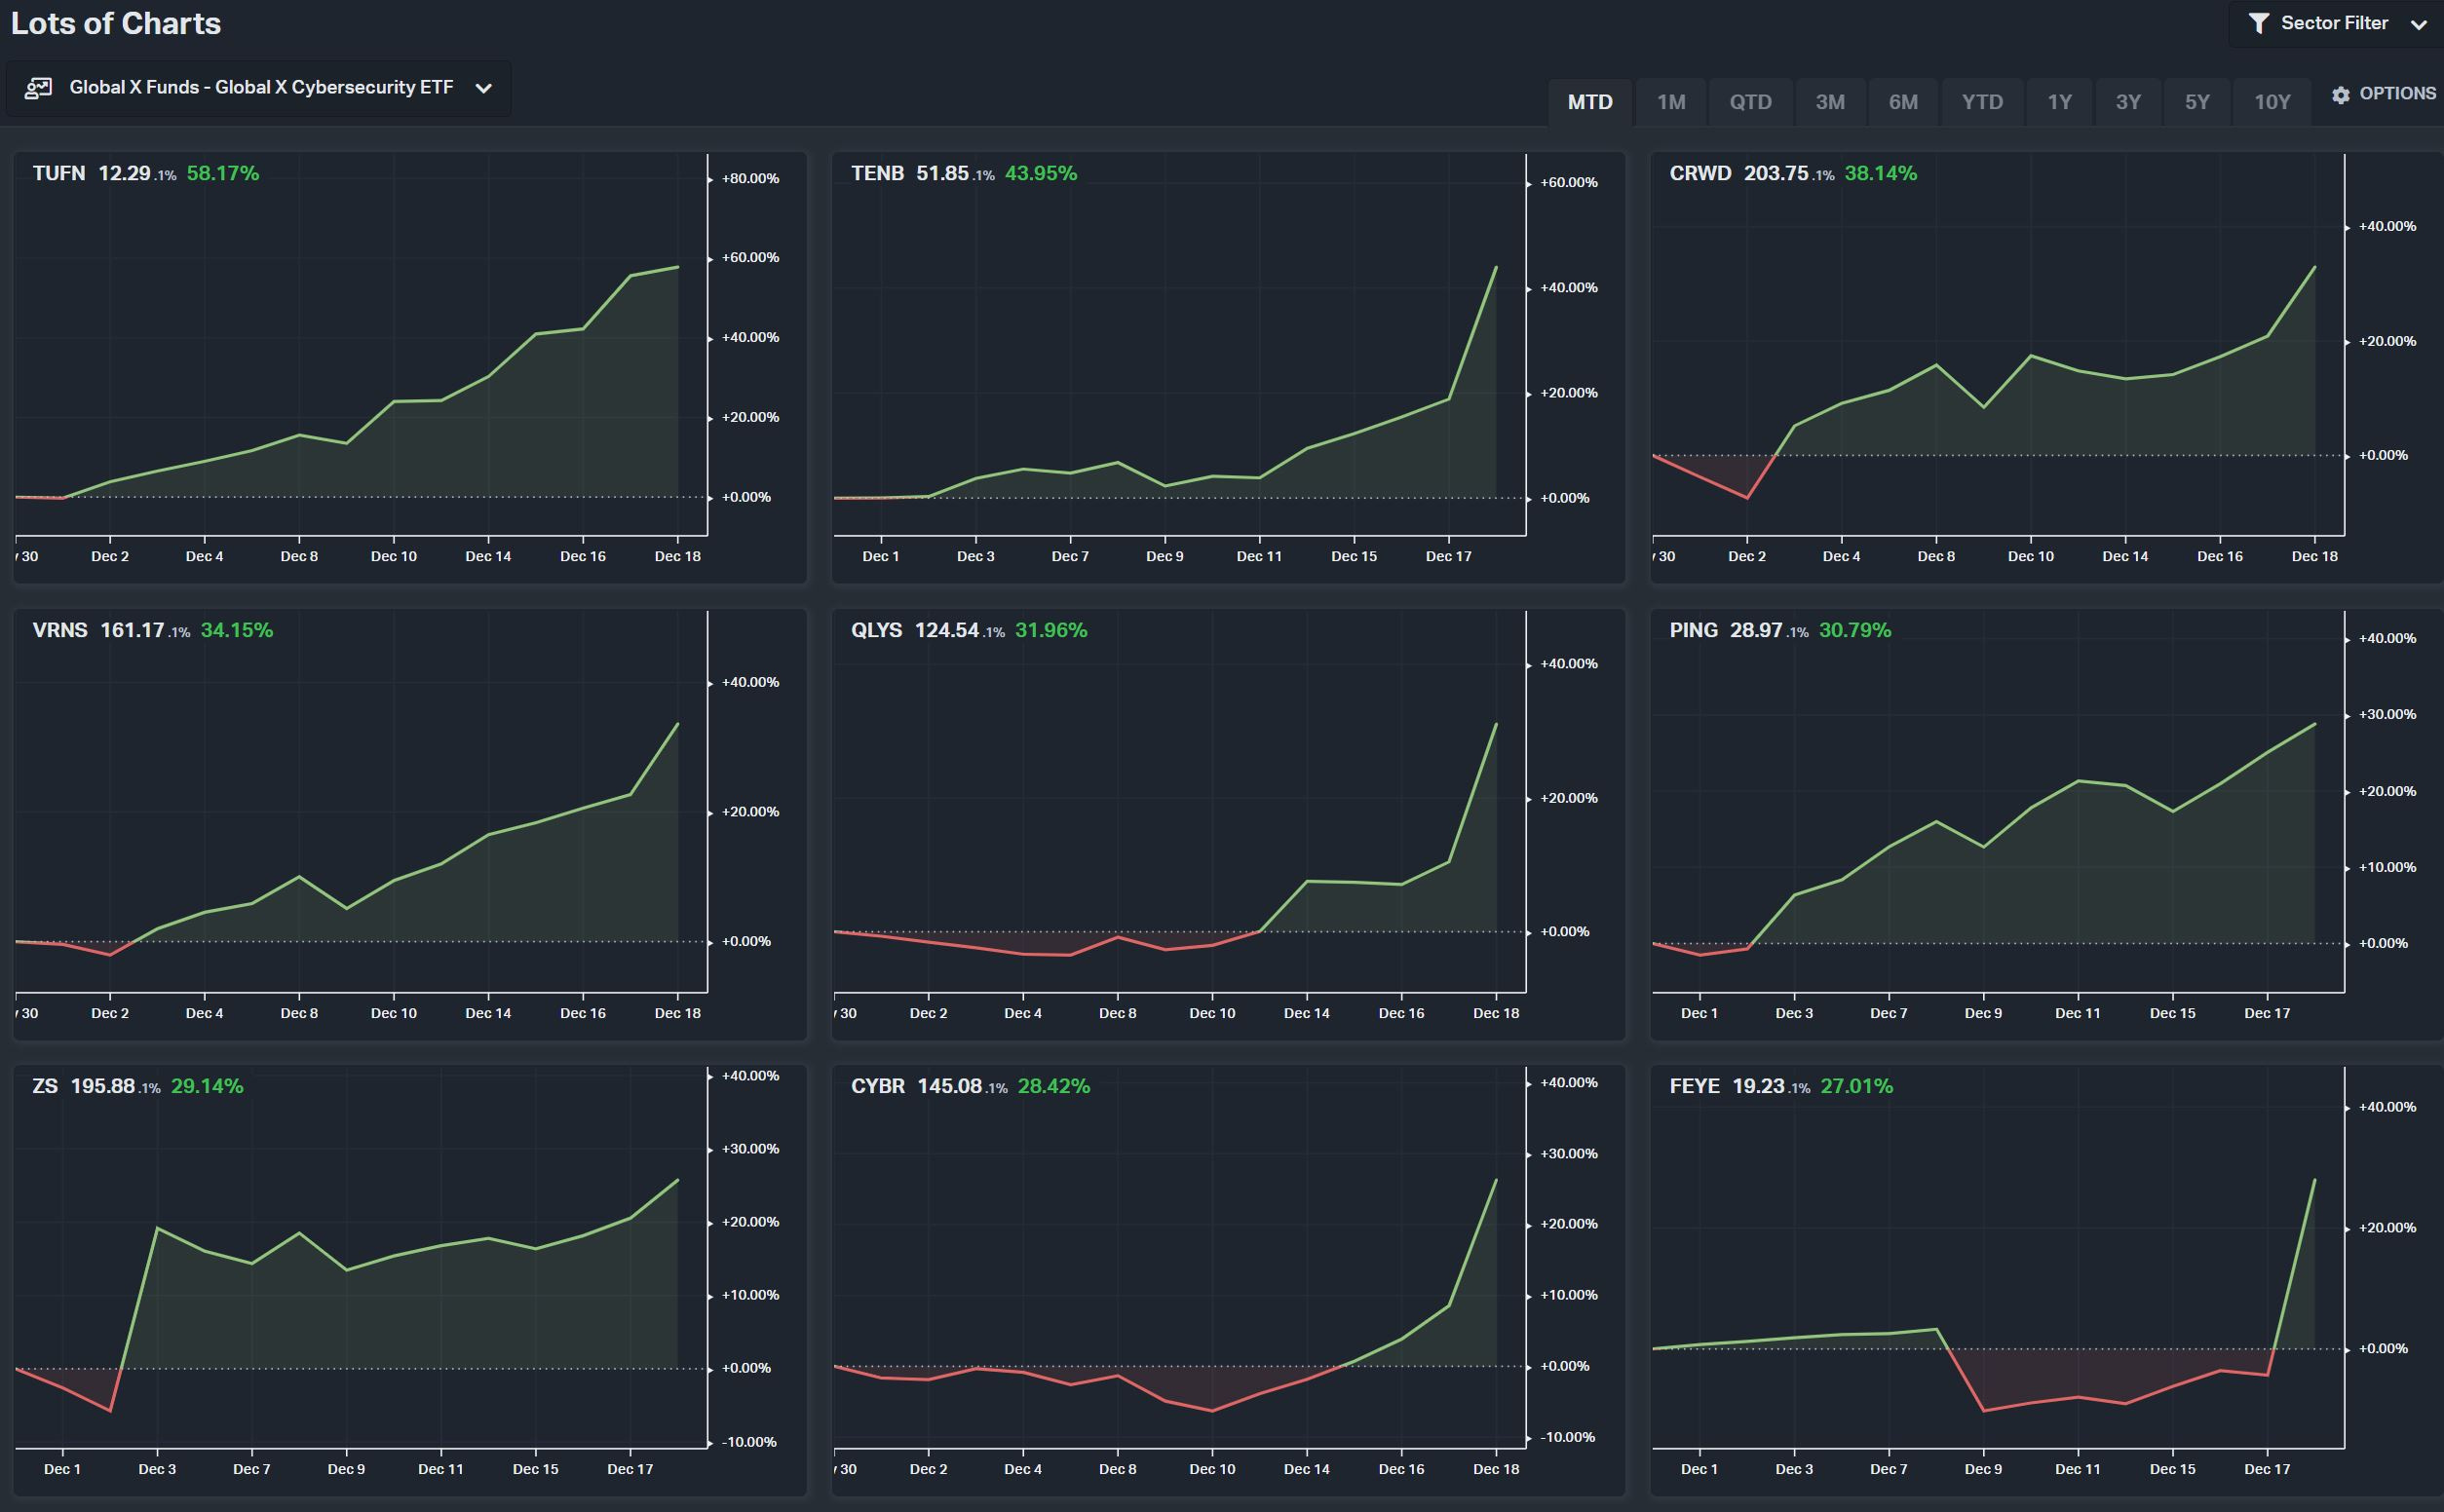The height and width of the screenshot is (1512, 2444).
Task: Click CYBR's 28.42% gain value
Action: [x=1054, y=1086]
